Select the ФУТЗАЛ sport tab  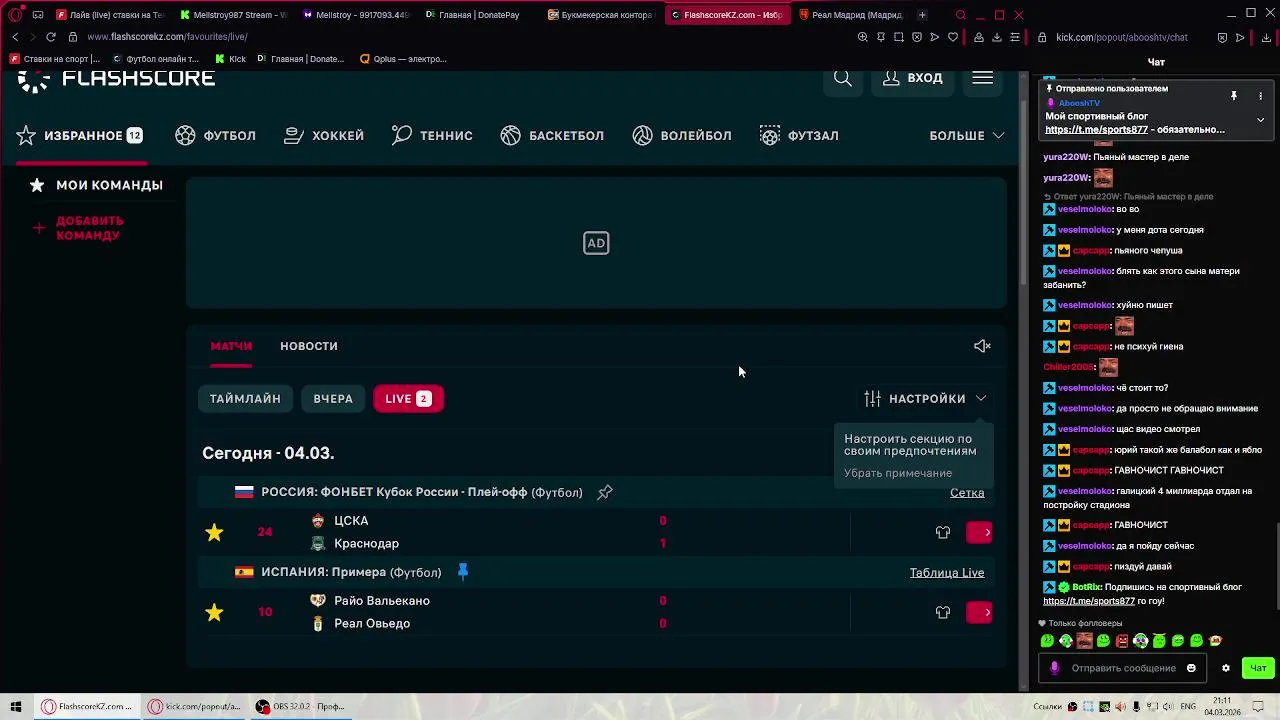799,135
